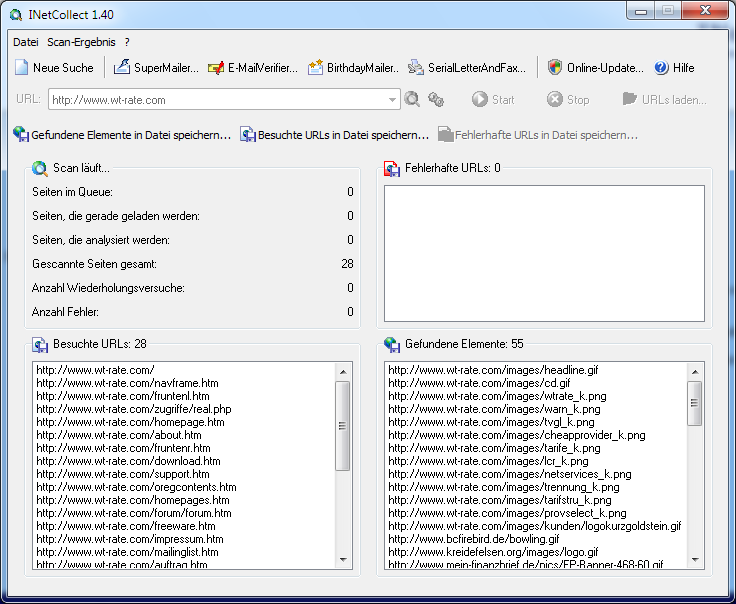736x604 pixels.
Task: Select http://www.wt-rate.com/zugriffe/real.php entry
Action: (134, 409)
